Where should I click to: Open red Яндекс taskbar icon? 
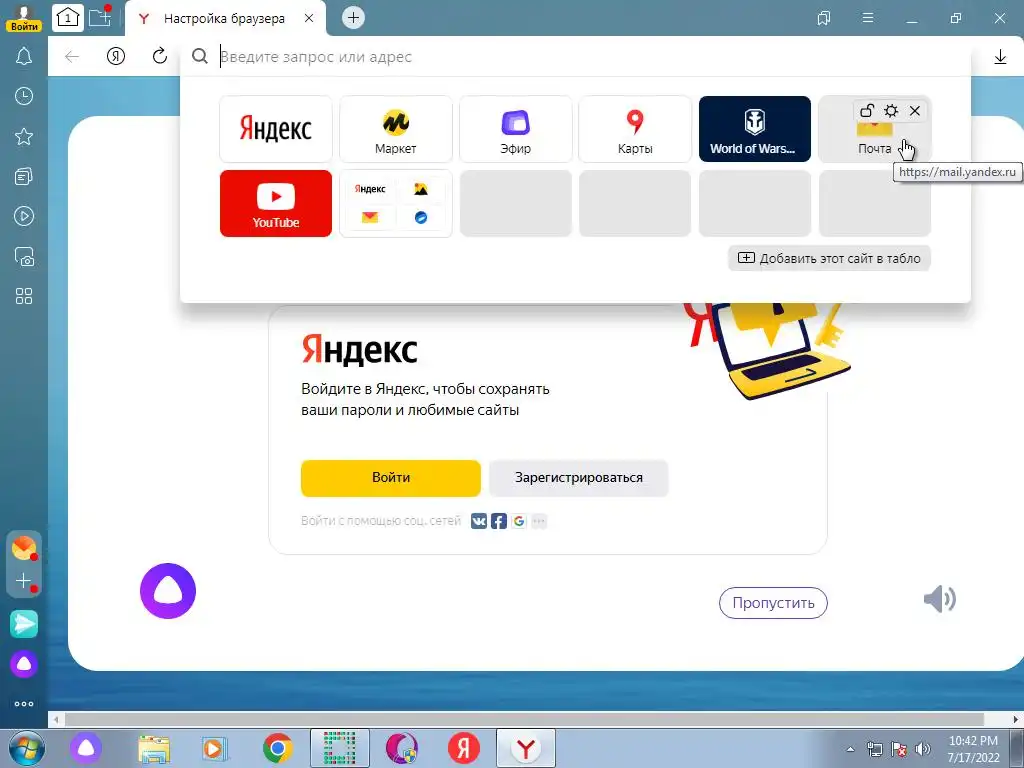(464, 748)
